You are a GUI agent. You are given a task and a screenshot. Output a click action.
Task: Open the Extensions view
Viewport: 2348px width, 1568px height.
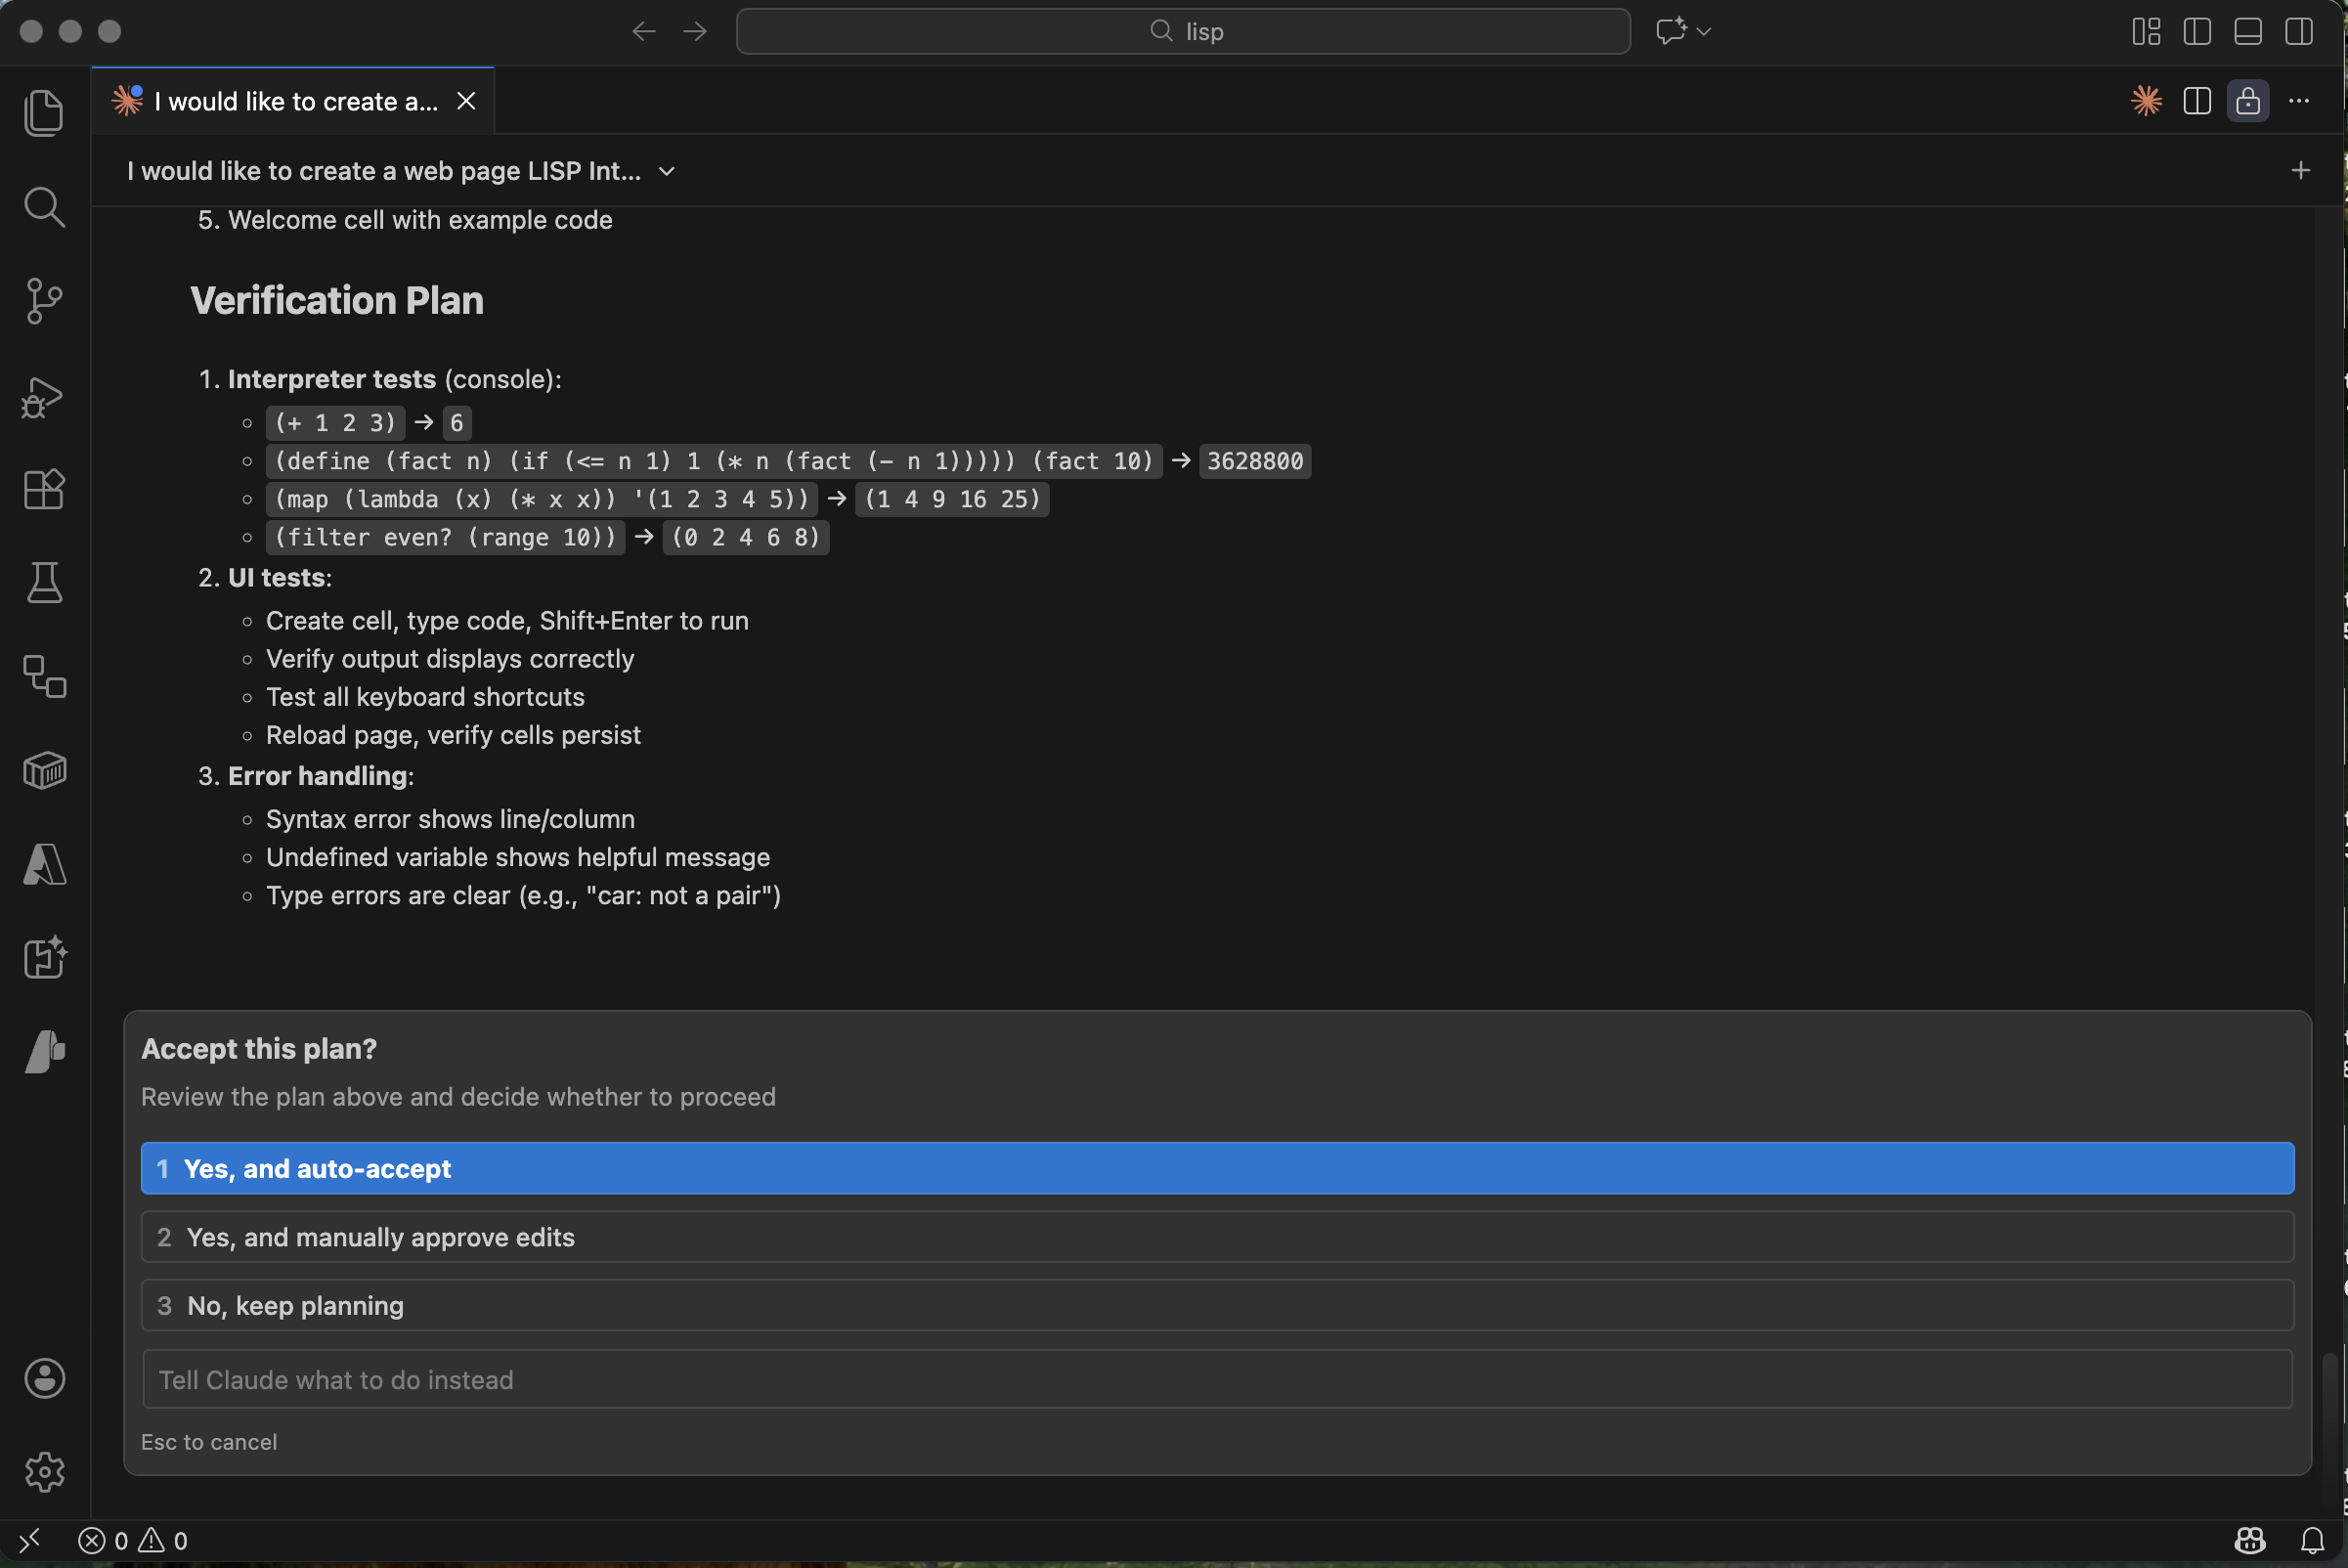[x=44, y=490]
